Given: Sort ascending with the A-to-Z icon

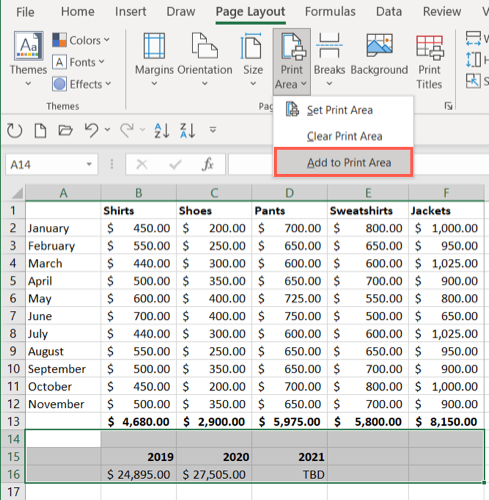Looking at the screenshot, I should click(x=162, y=131).
